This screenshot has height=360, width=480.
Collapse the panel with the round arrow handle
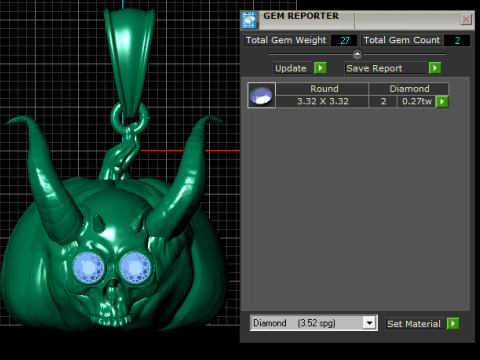(357, 54)
